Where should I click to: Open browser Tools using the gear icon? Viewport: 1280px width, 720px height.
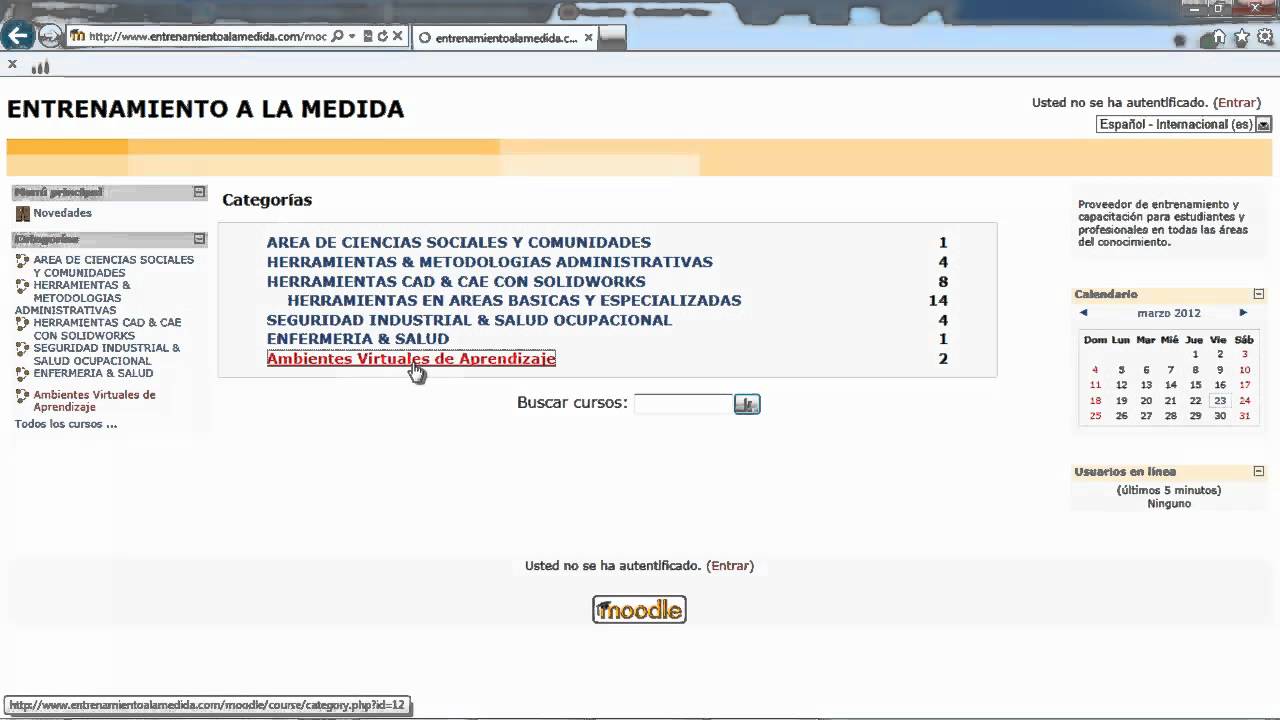tap(1265, 38)
